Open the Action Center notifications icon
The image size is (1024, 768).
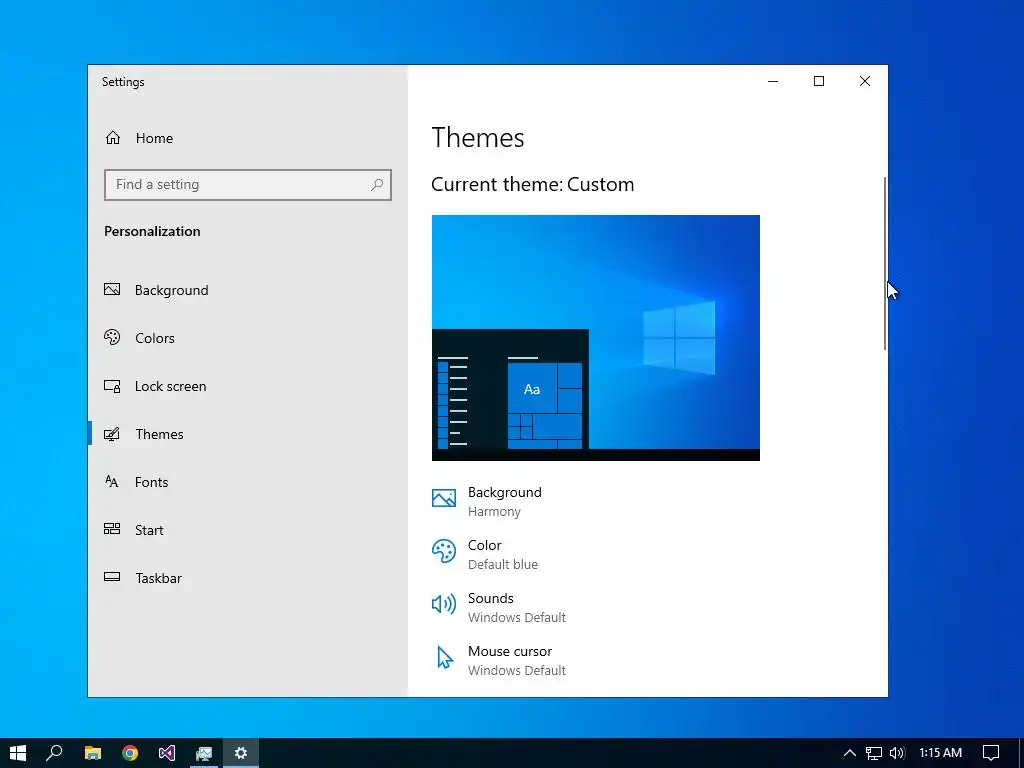(x=991, y=753)
